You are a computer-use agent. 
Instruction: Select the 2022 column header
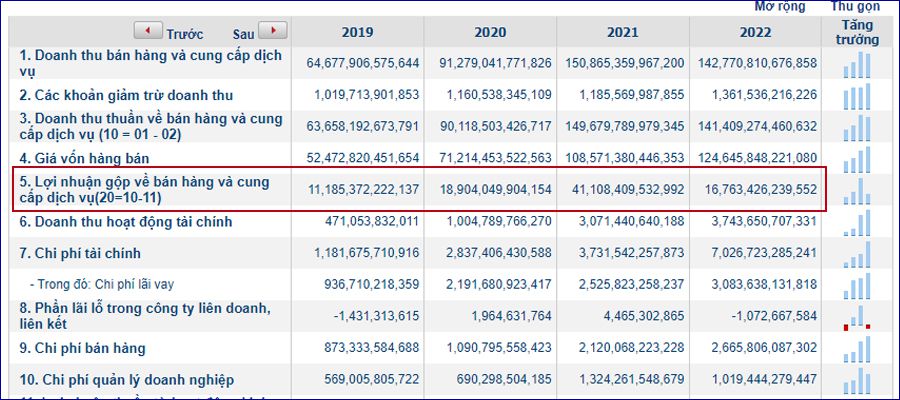click(x=755, y=32)
